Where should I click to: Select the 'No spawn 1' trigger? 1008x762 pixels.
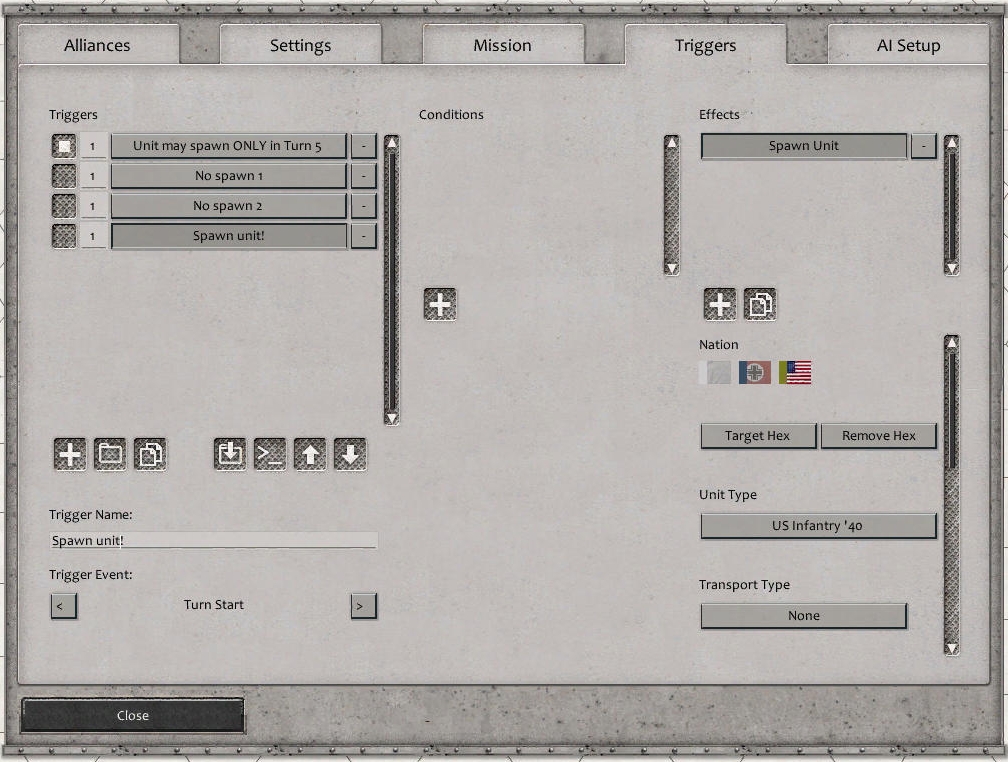[x=229, y=176]
